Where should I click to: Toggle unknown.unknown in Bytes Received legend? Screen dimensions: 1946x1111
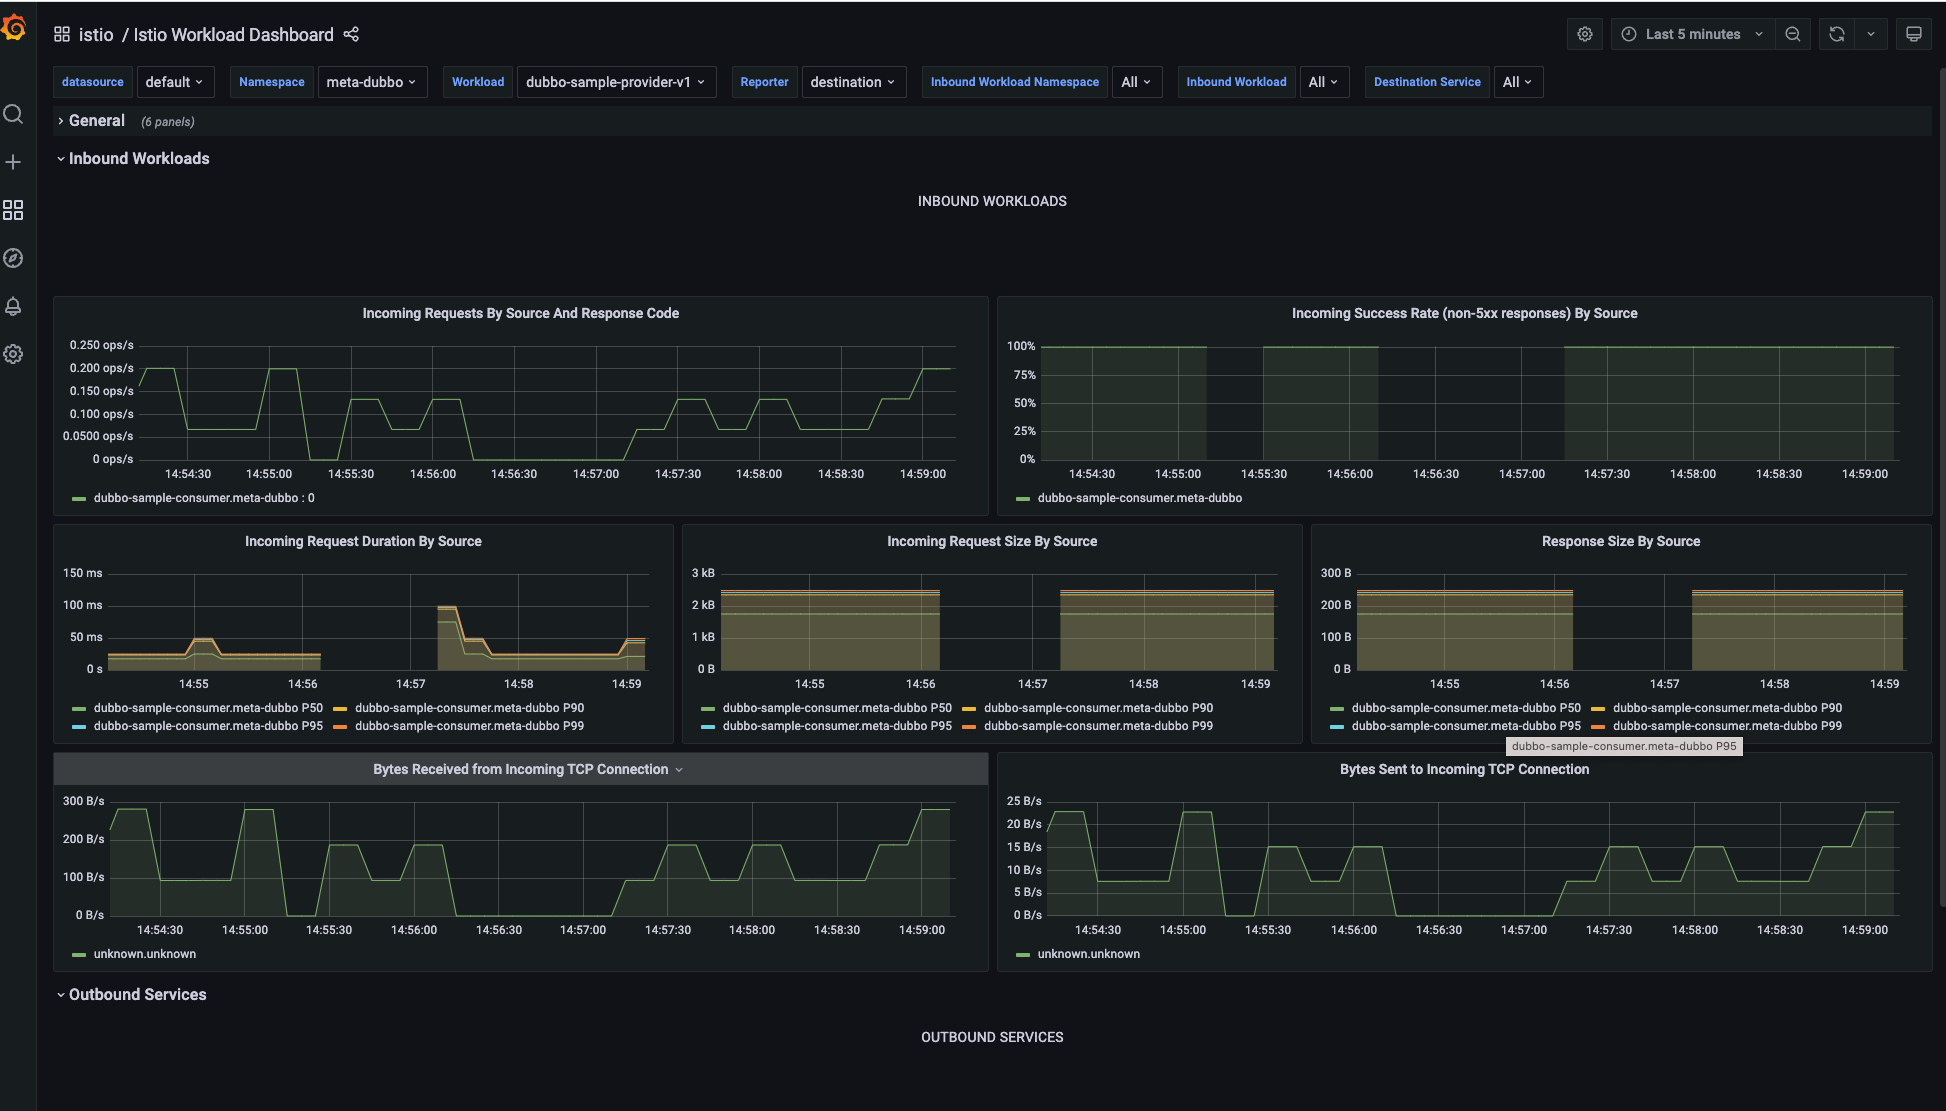coord(145,954)
